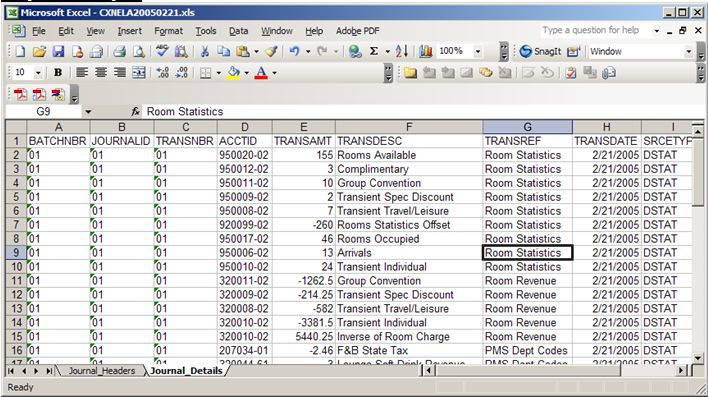
Task: Click the Print icon
Action: click(119, 51)
